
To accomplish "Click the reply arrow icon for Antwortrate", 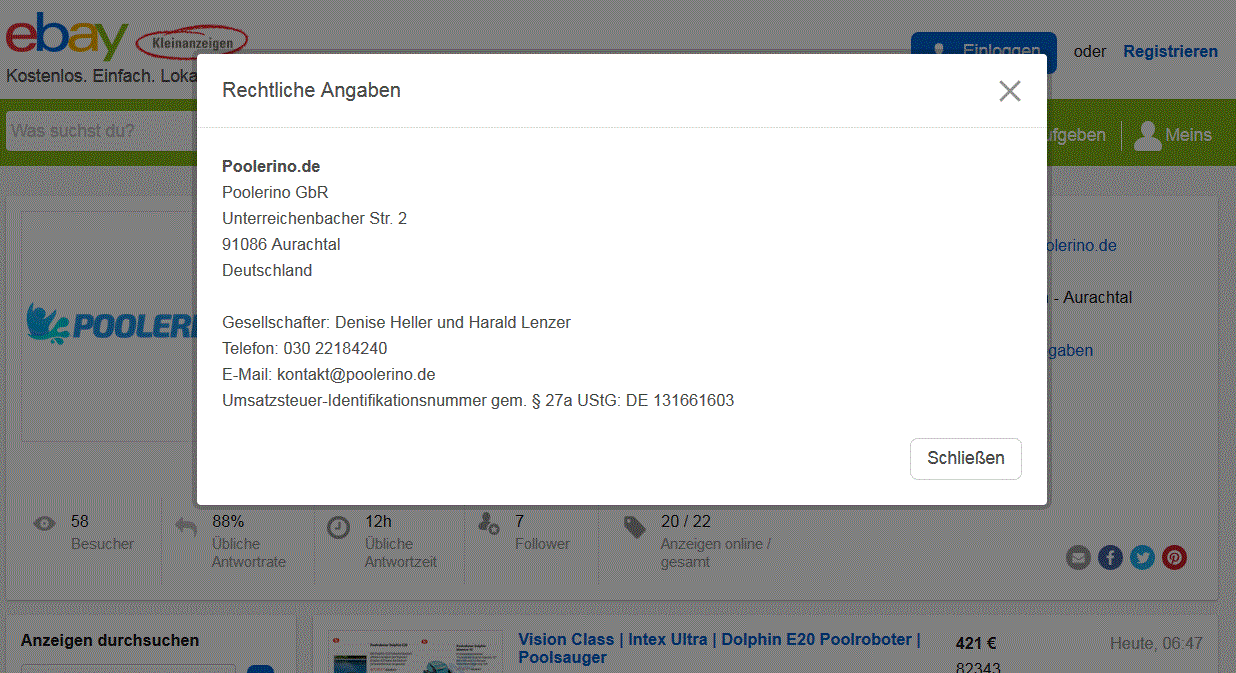I will click(x=186, y=526).
